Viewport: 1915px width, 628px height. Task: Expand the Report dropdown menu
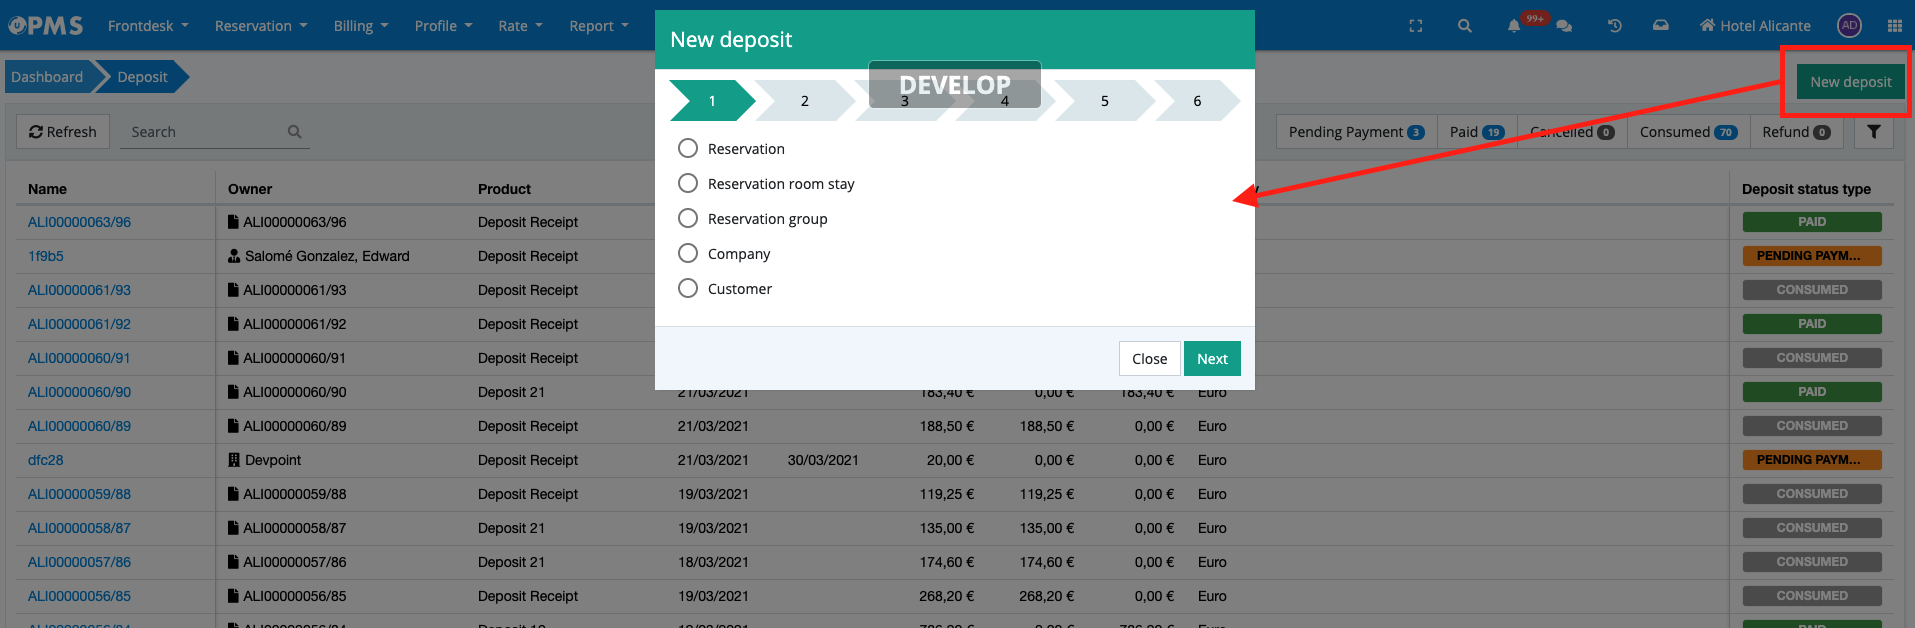598,26
